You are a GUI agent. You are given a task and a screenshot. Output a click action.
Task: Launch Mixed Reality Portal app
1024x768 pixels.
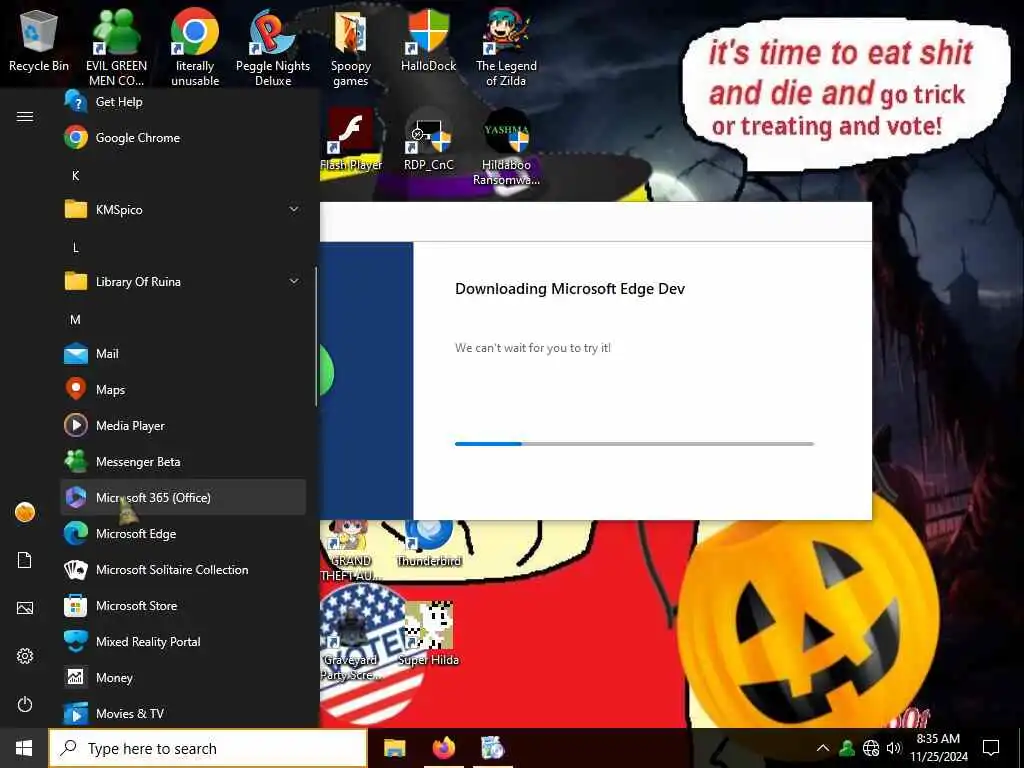183,642
